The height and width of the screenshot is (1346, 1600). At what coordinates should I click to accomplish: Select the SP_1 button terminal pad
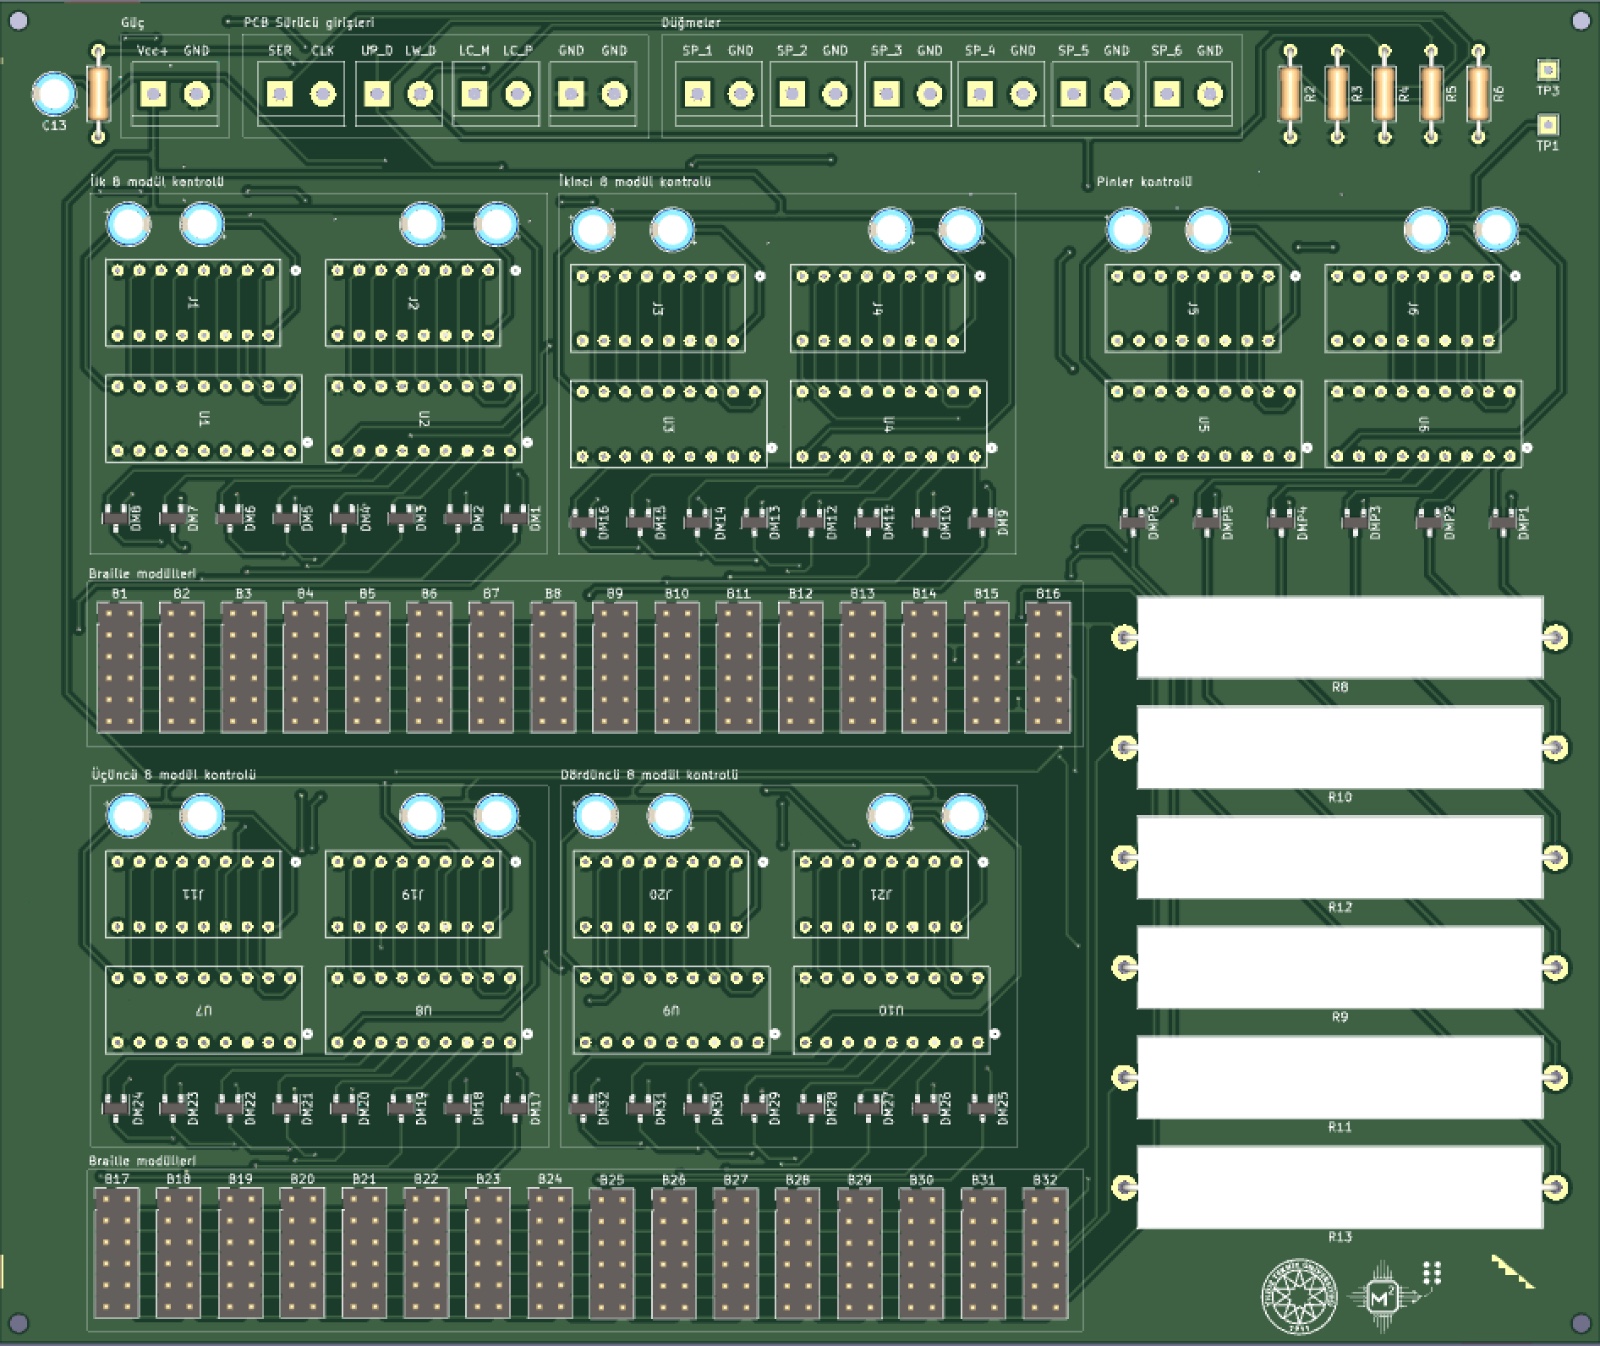(697, 95)
